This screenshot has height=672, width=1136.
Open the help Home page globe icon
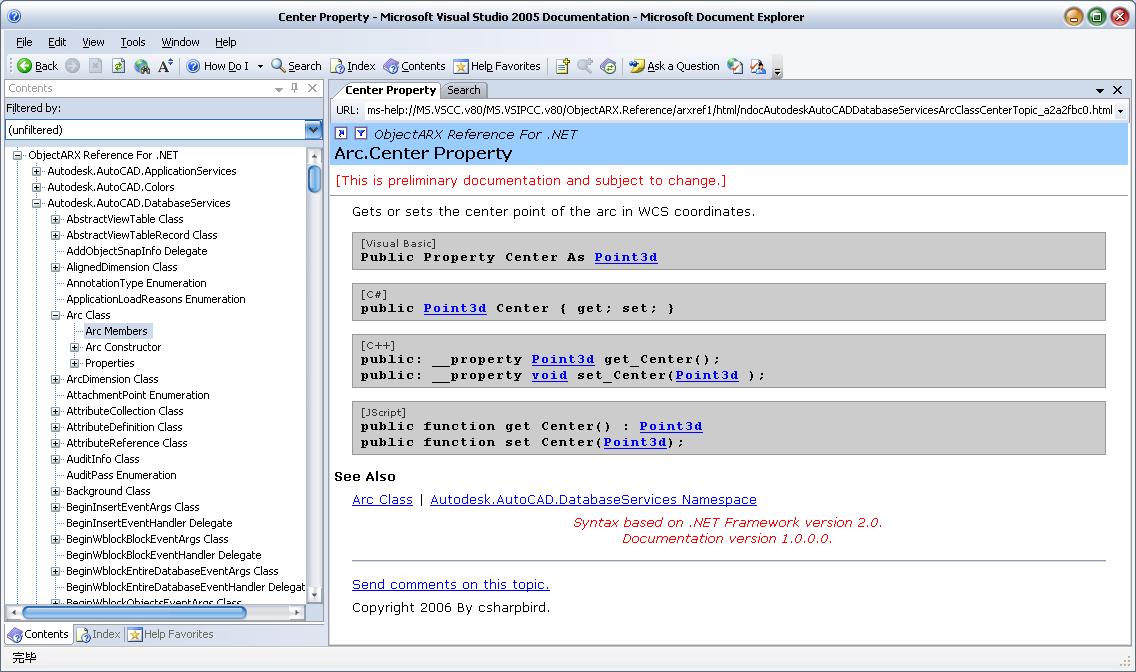(142, 66)
